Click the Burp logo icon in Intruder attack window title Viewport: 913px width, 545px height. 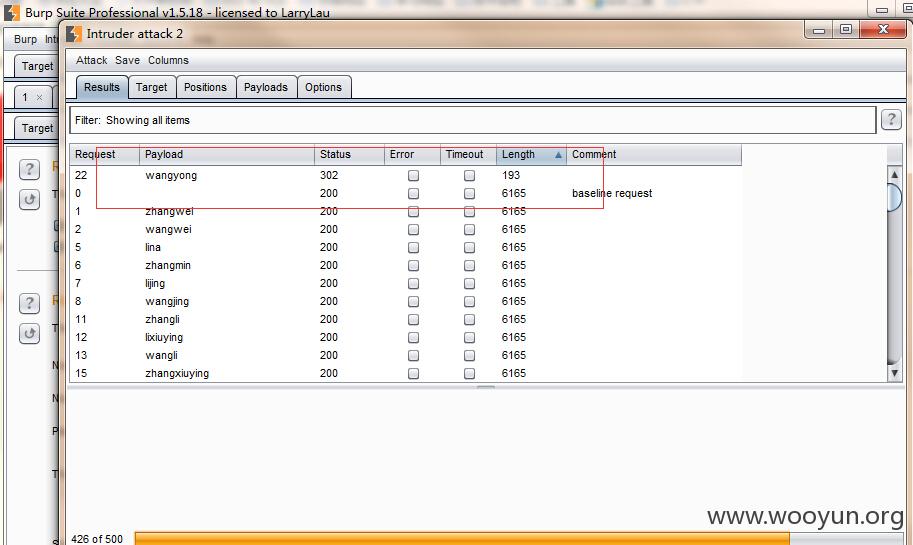click(74, 34)
